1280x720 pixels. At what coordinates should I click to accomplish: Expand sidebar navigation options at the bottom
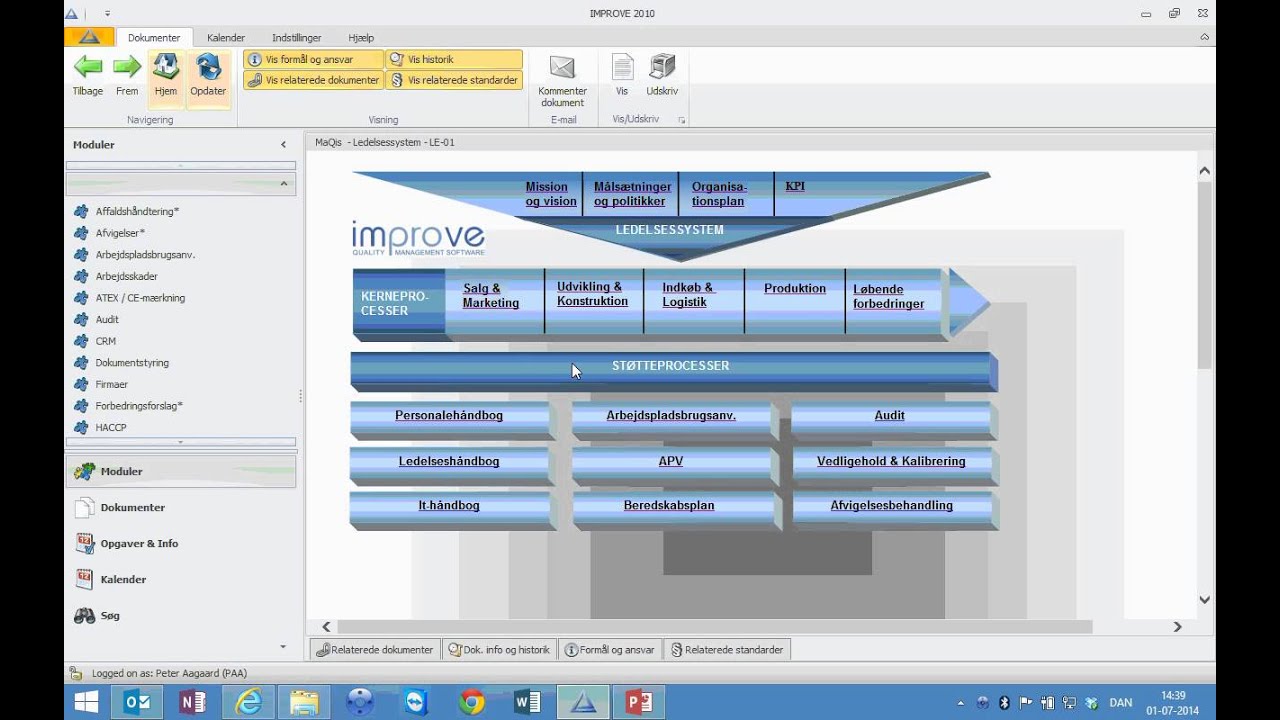pyautogui.click(x=283, y=647)
